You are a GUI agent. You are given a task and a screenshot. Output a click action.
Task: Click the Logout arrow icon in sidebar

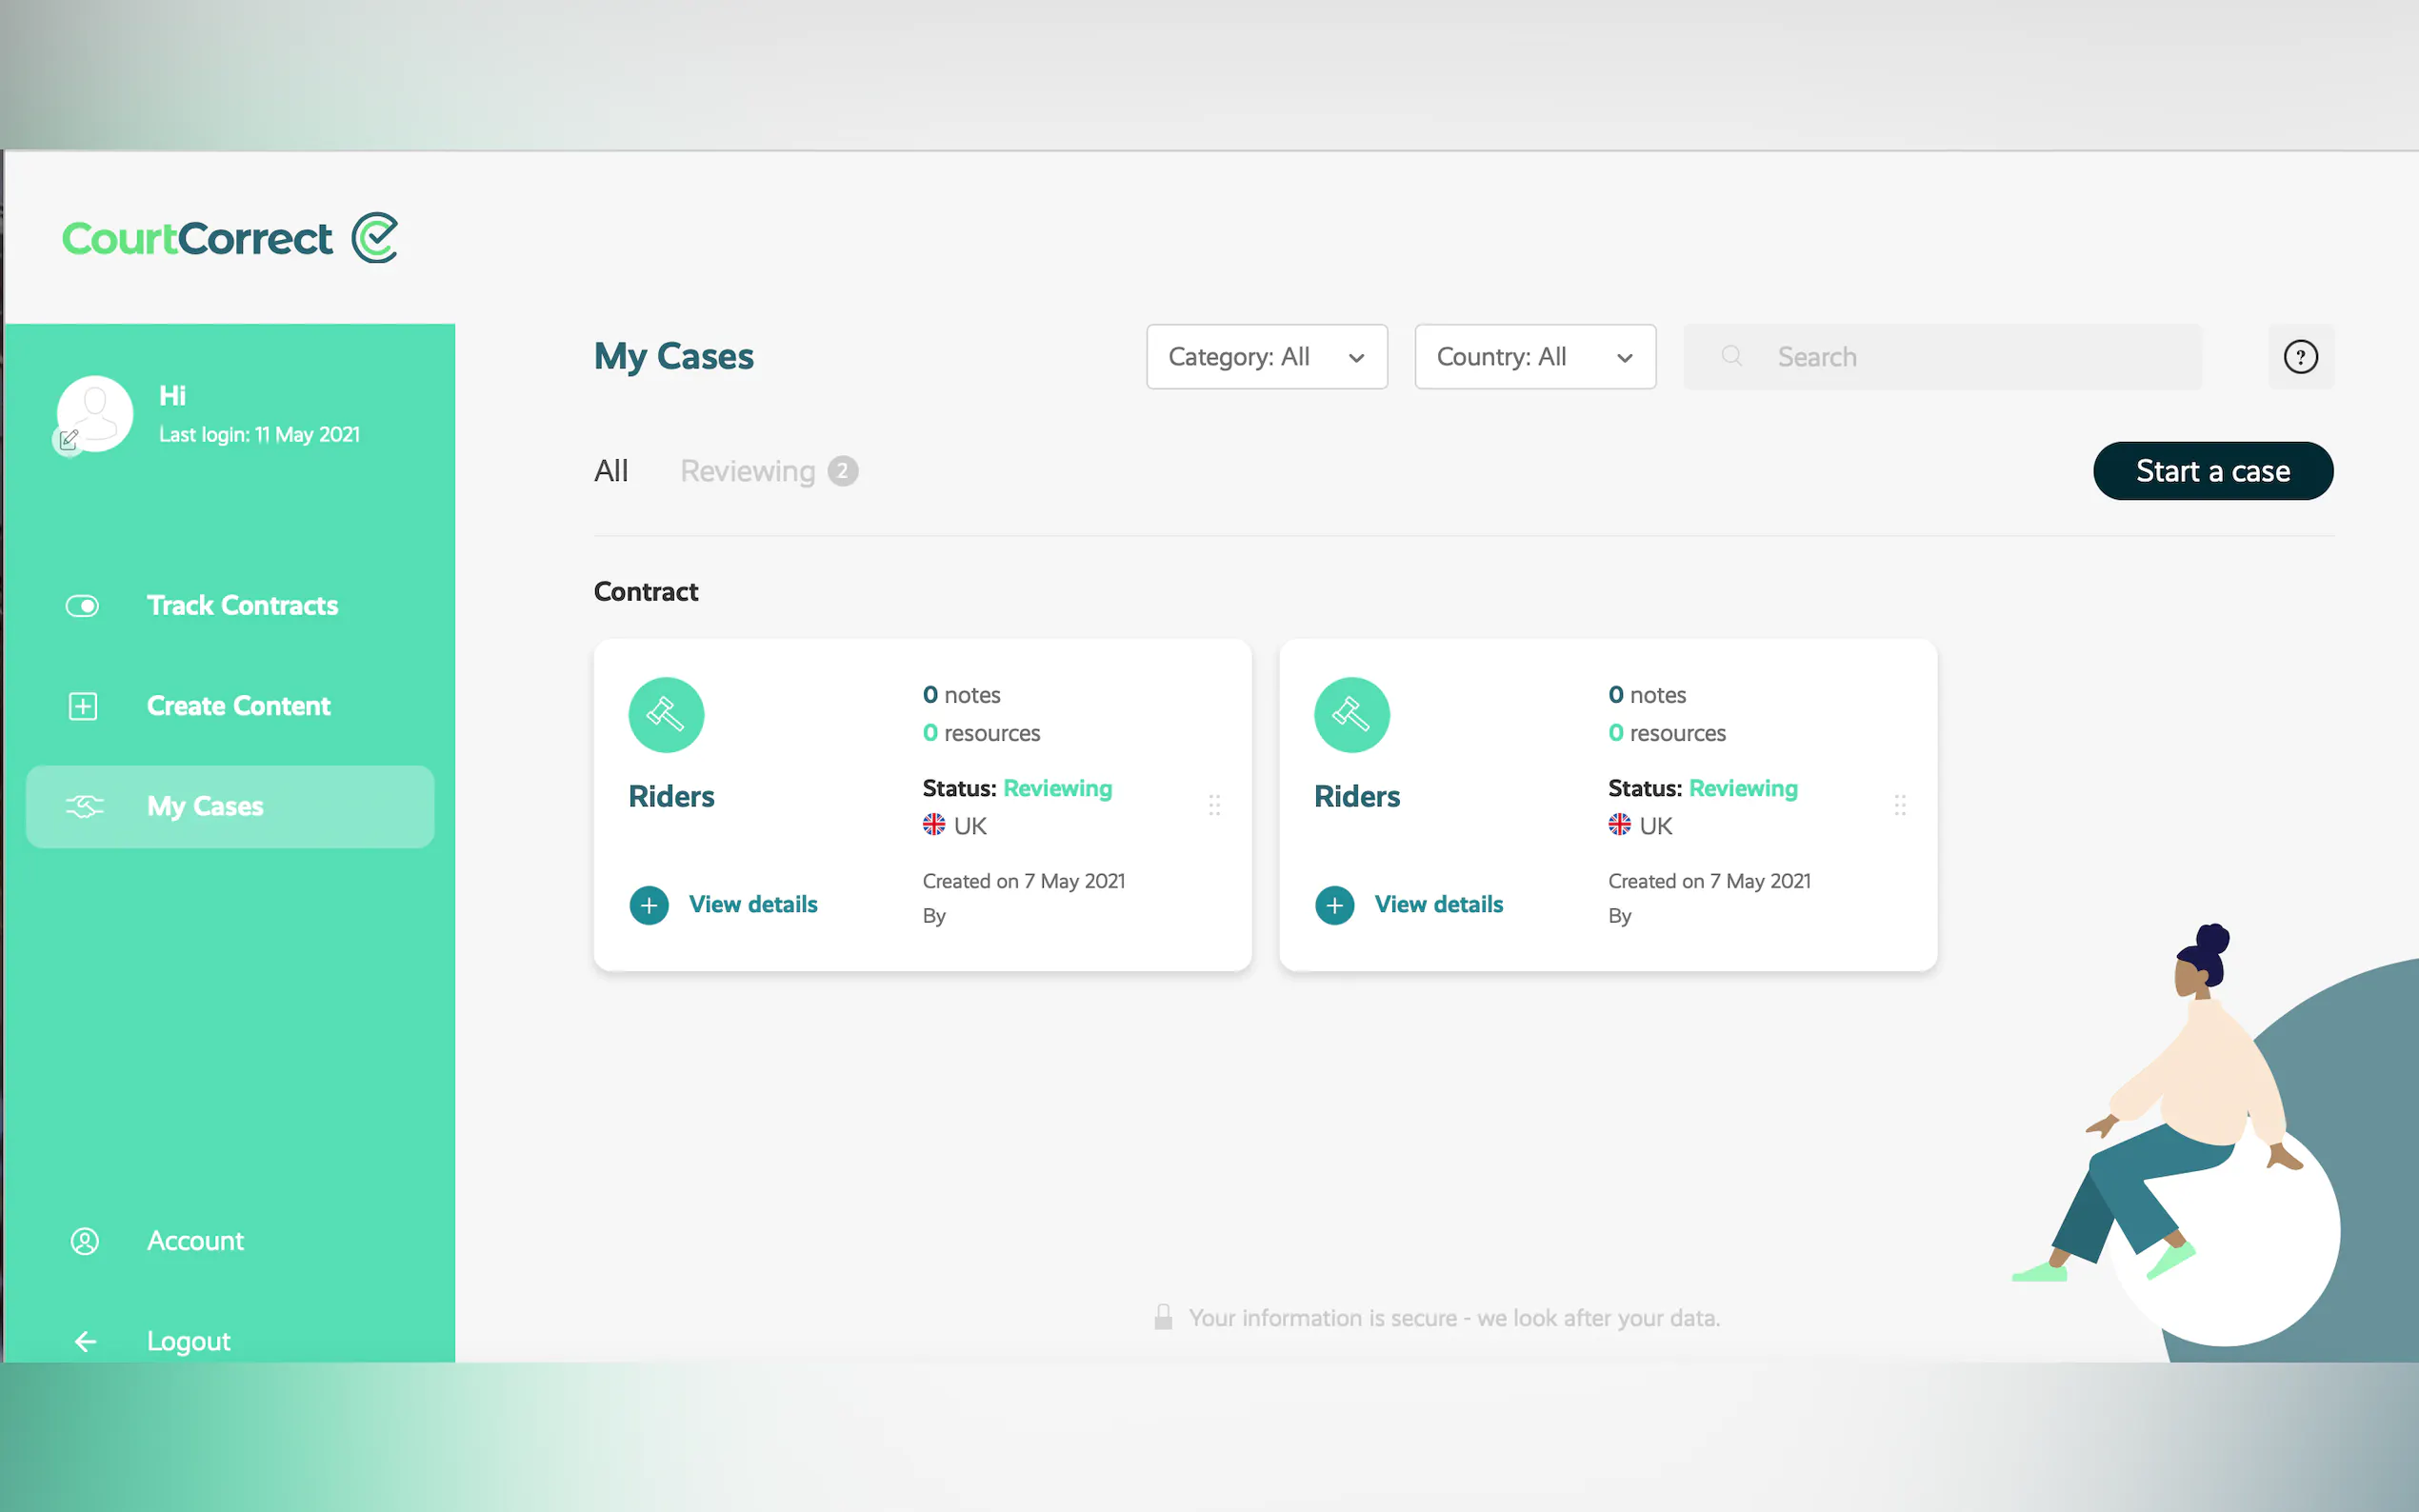tap(85, 1341)
